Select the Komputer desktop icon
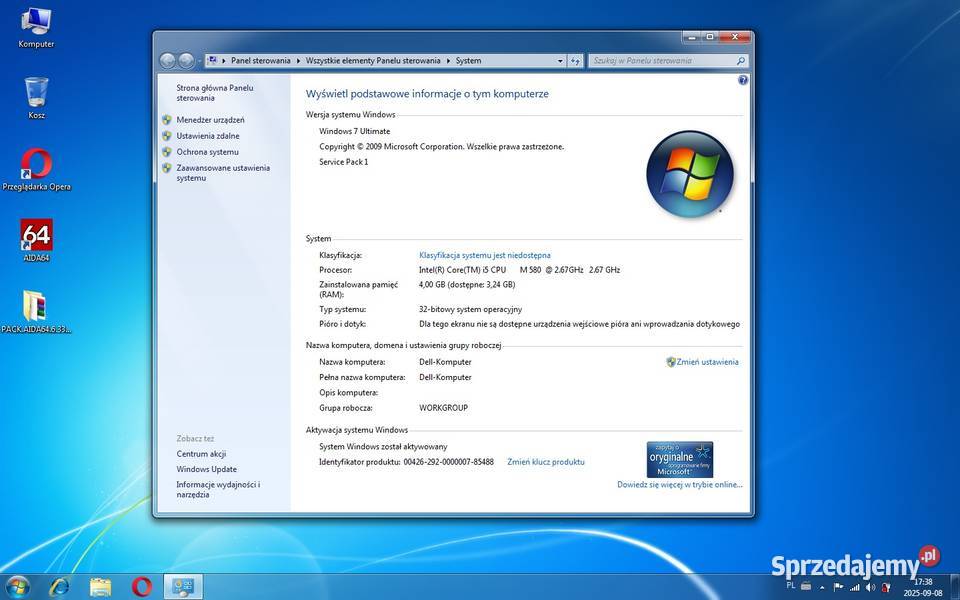Viewport: 960px width, 600px height. pyautogui.click(x=36, y=25)
